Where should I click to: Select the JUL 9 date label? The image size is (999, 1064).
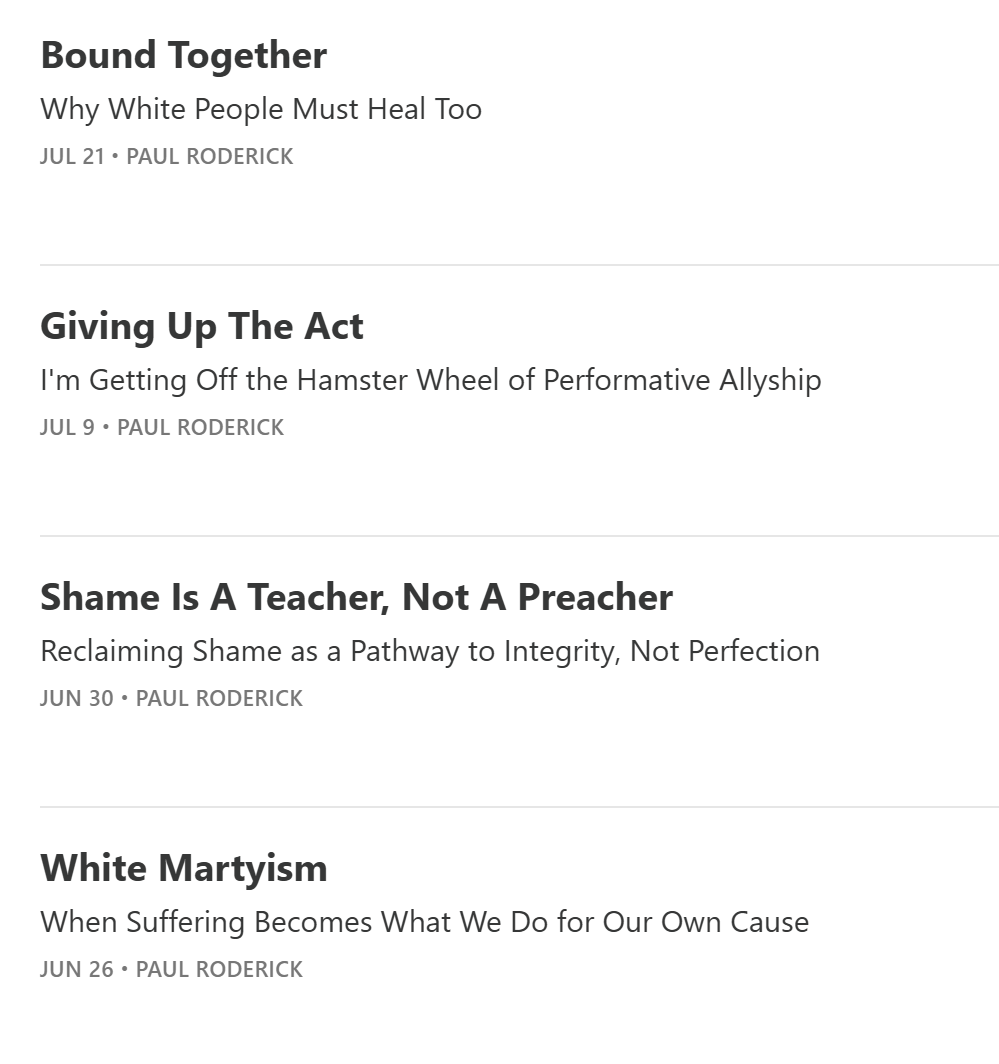67,428
